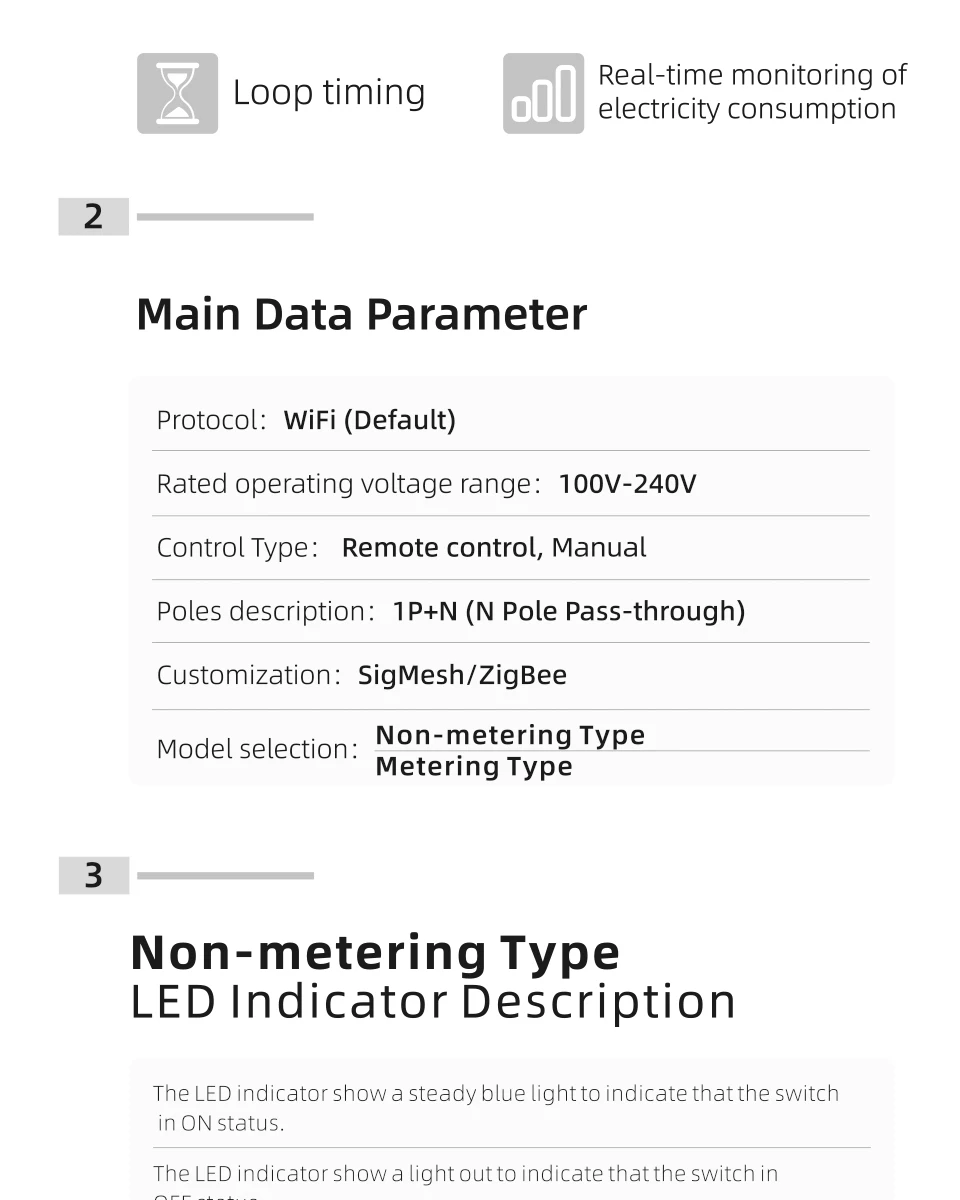The image size is (960, 1200).
Task: Click Real-time monitoring of electricity consumption text
Action: pos(752,92)
